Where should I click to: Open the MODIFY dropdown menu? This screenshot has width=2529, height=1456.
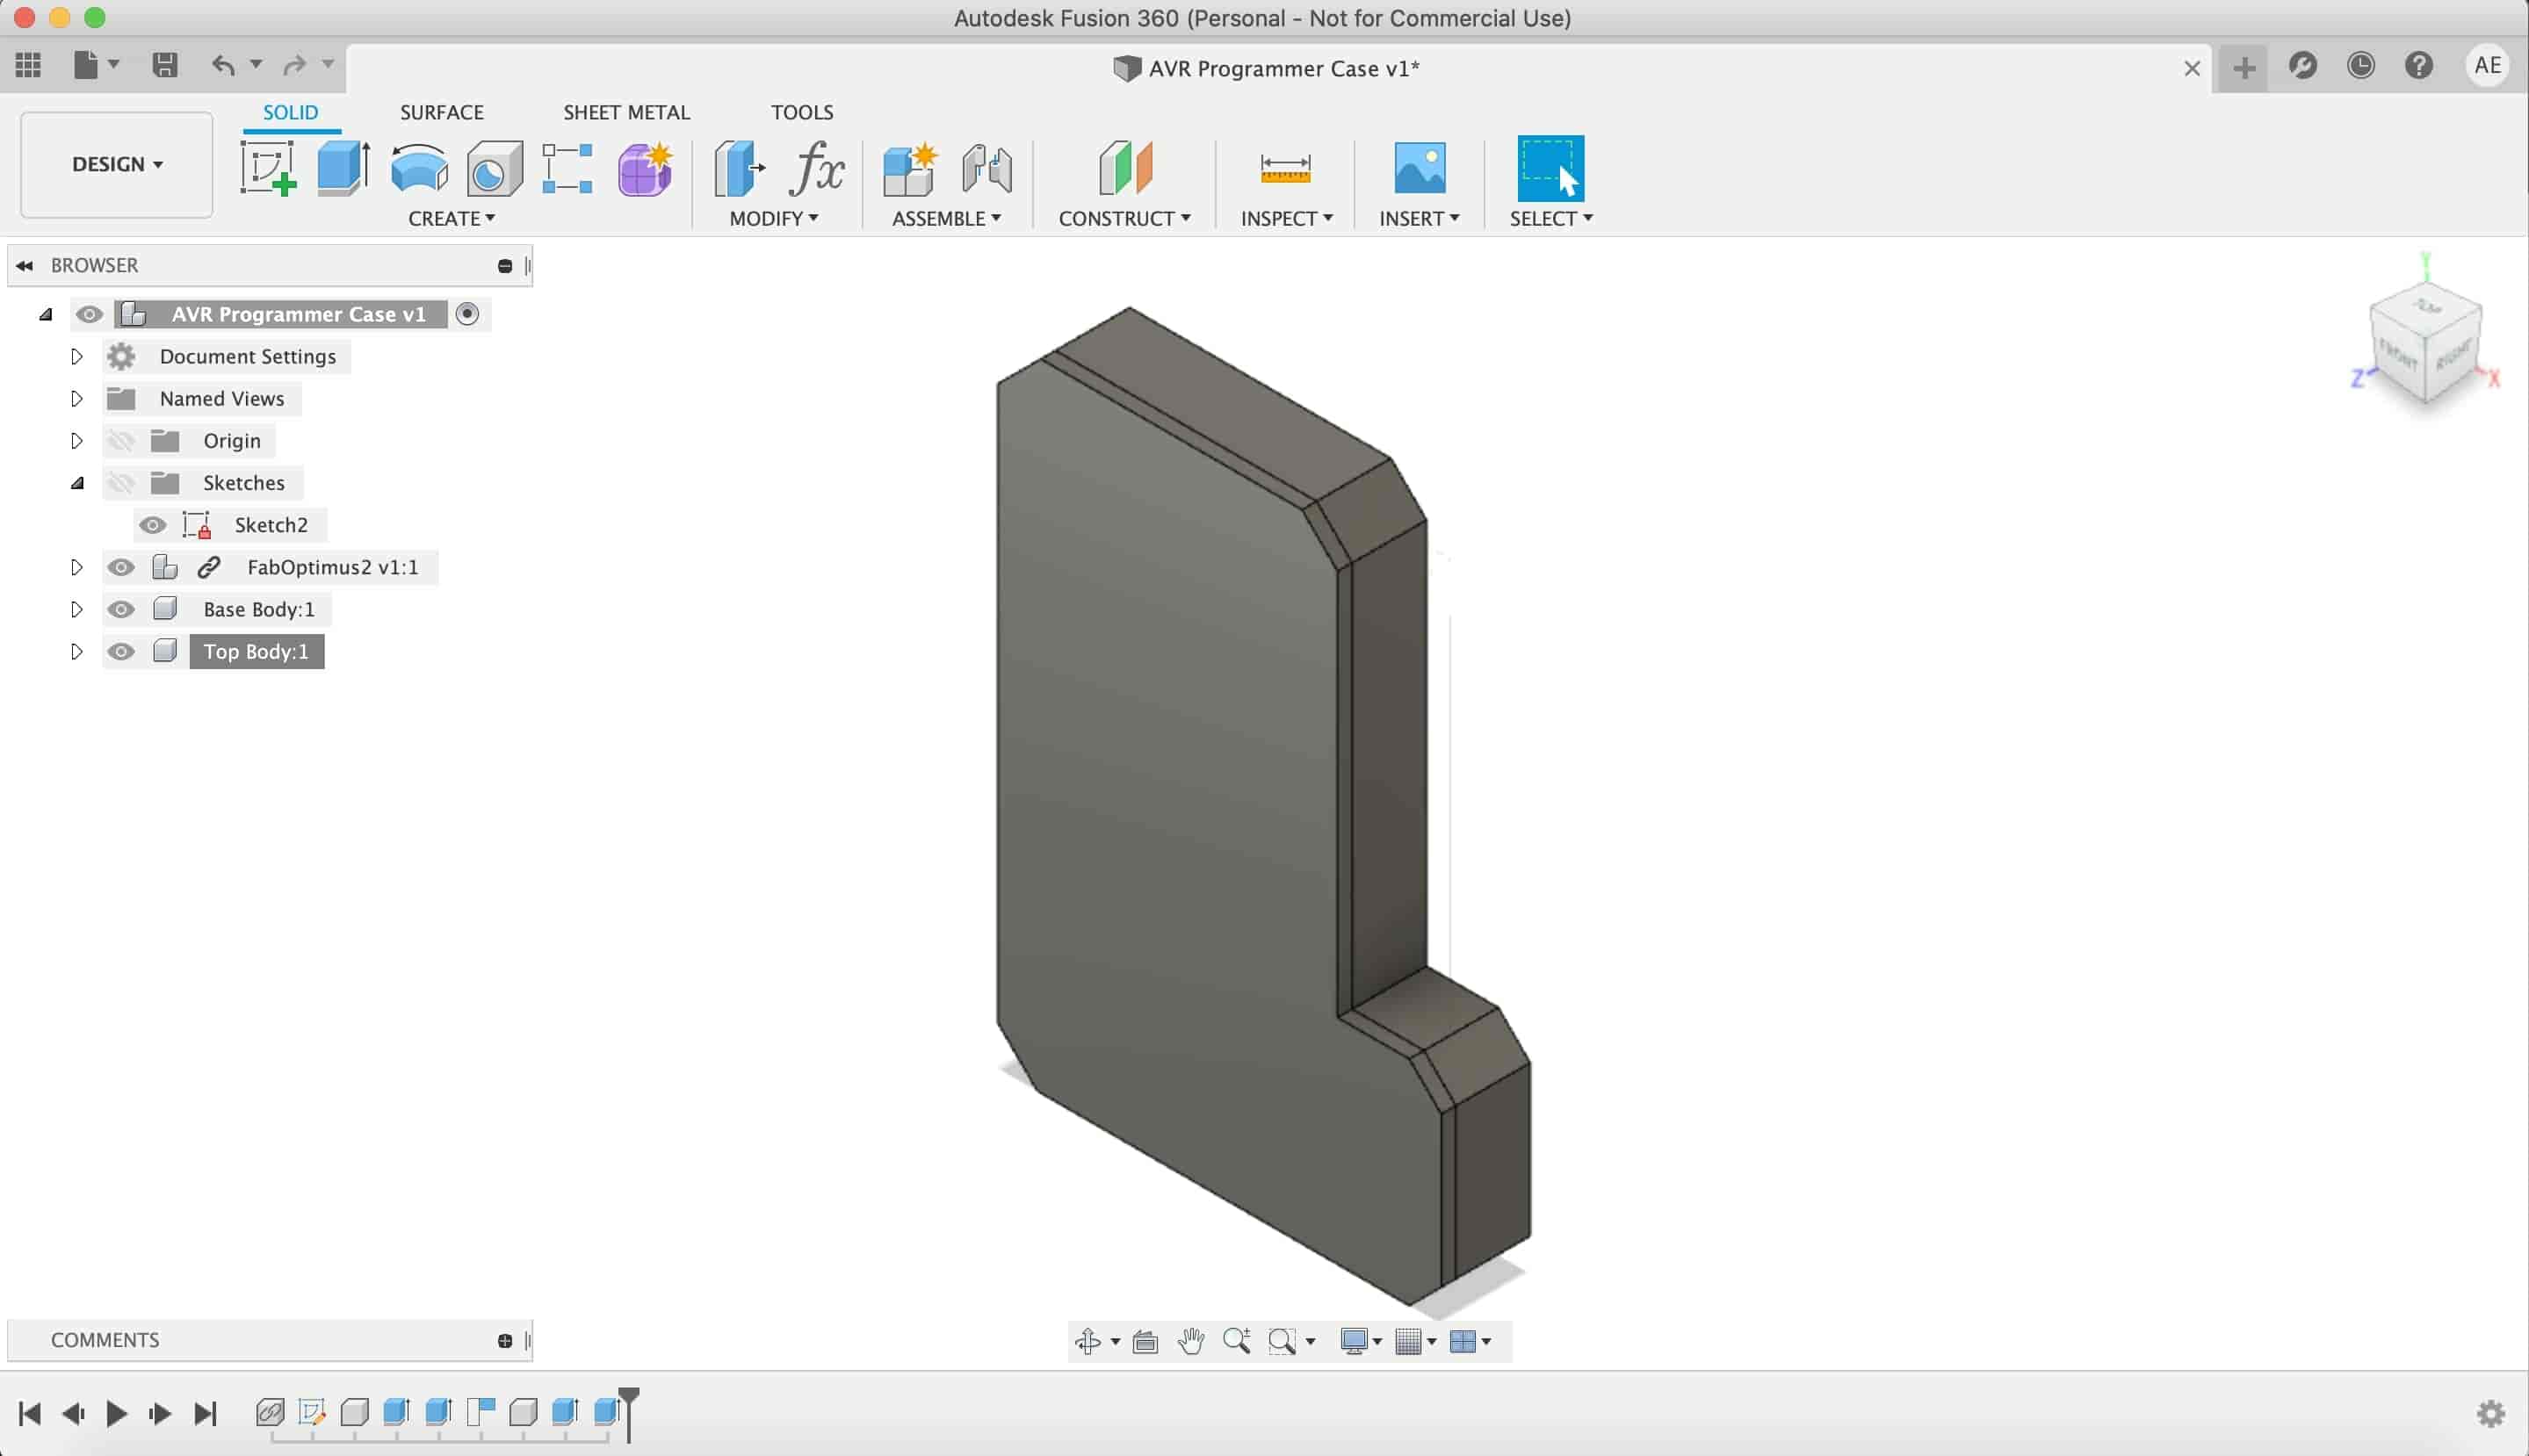pyautogui.click(x=773, y=218)
